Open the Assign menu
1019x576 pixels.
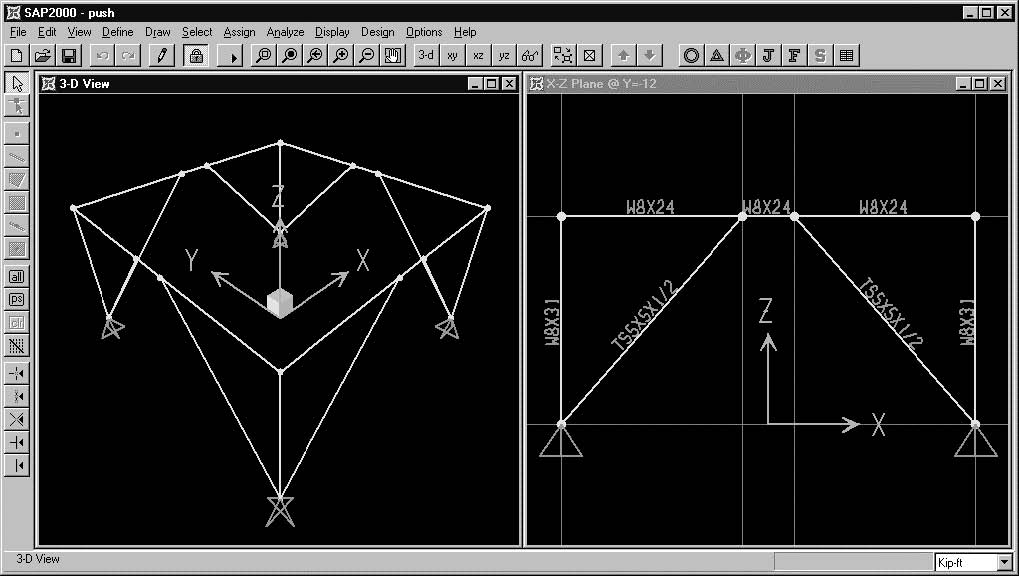(239, 32)
